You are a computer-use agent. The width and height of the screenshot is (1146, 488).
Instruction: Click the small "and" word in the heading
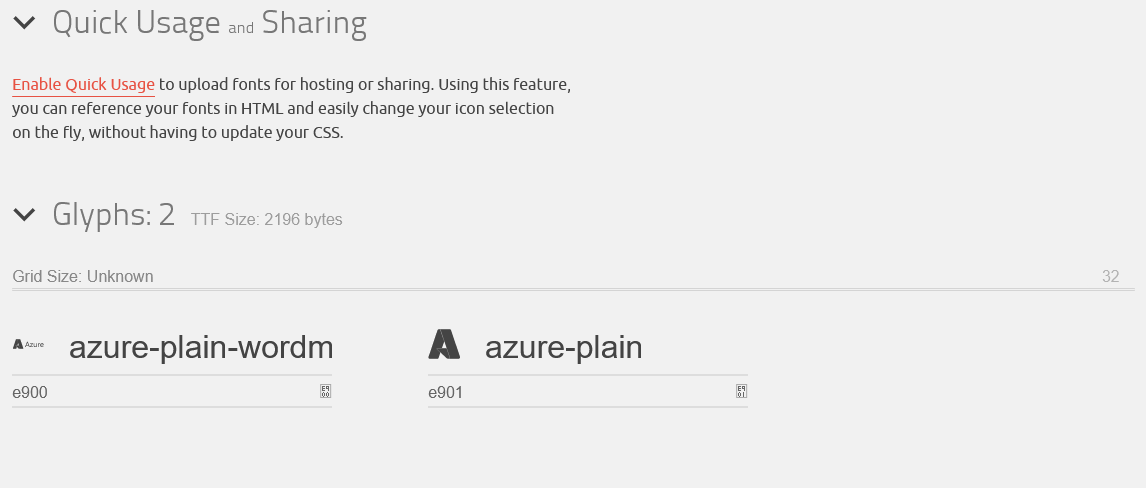point(241,28)
